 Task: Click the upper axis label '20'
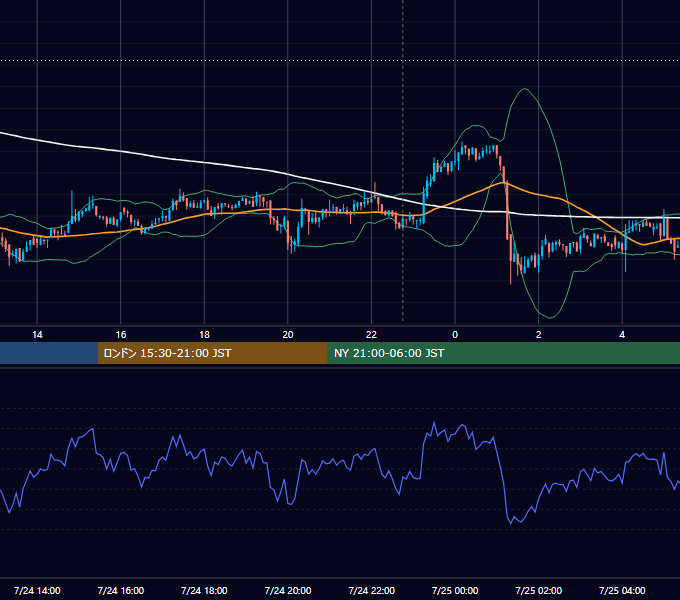(x=288, y=335)
